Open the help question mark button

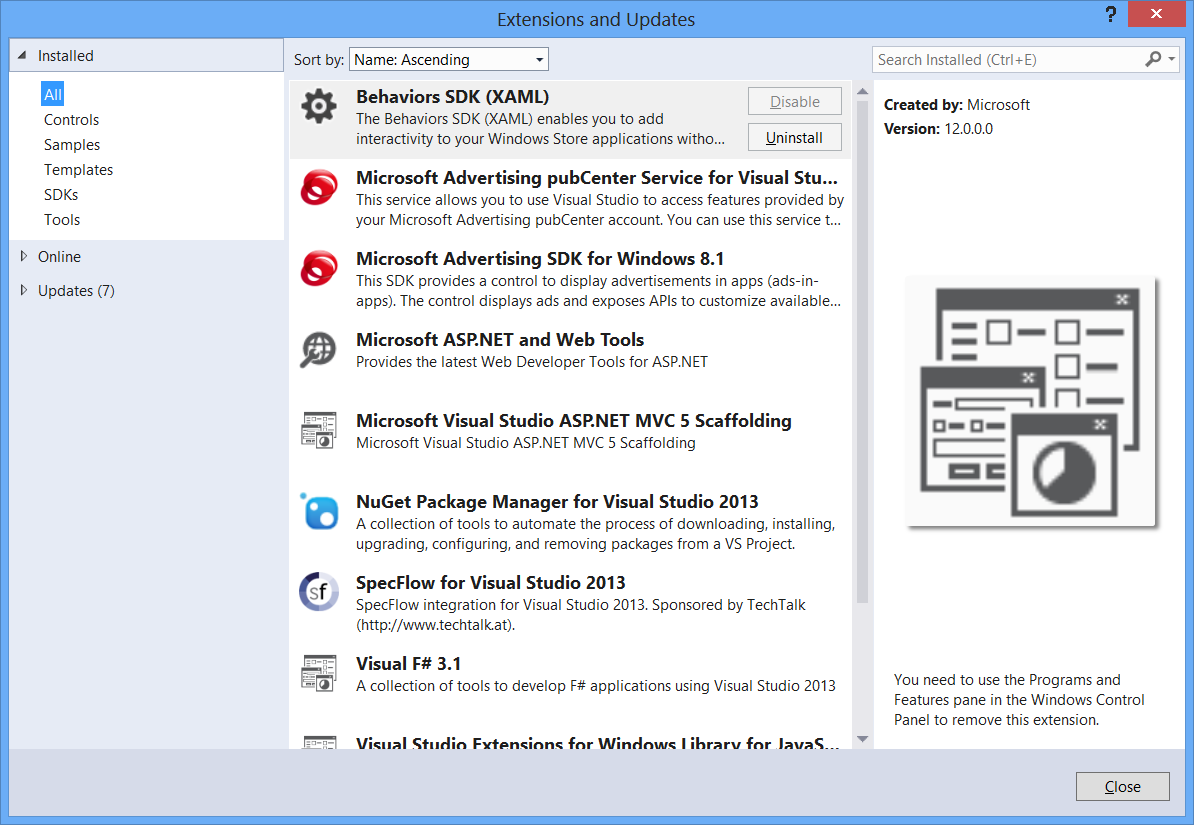[x=1110, y=15]
